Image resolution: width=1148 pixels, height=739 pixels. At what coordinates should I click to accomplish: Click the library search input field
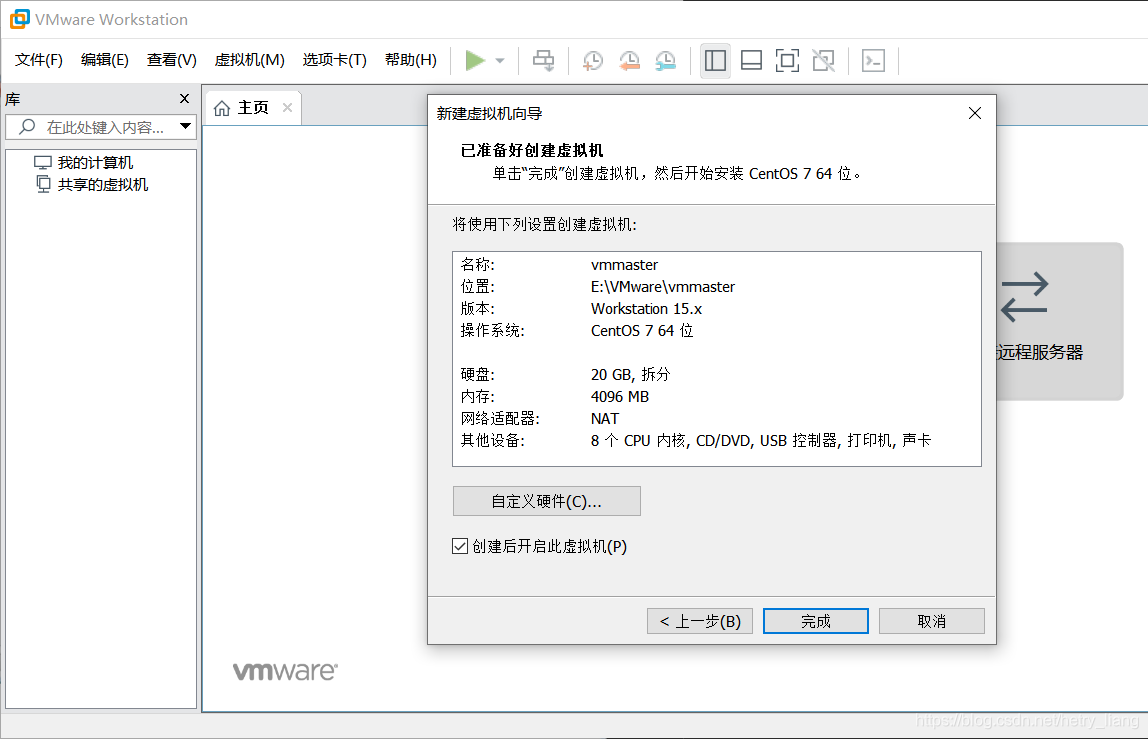coord(101,127)
